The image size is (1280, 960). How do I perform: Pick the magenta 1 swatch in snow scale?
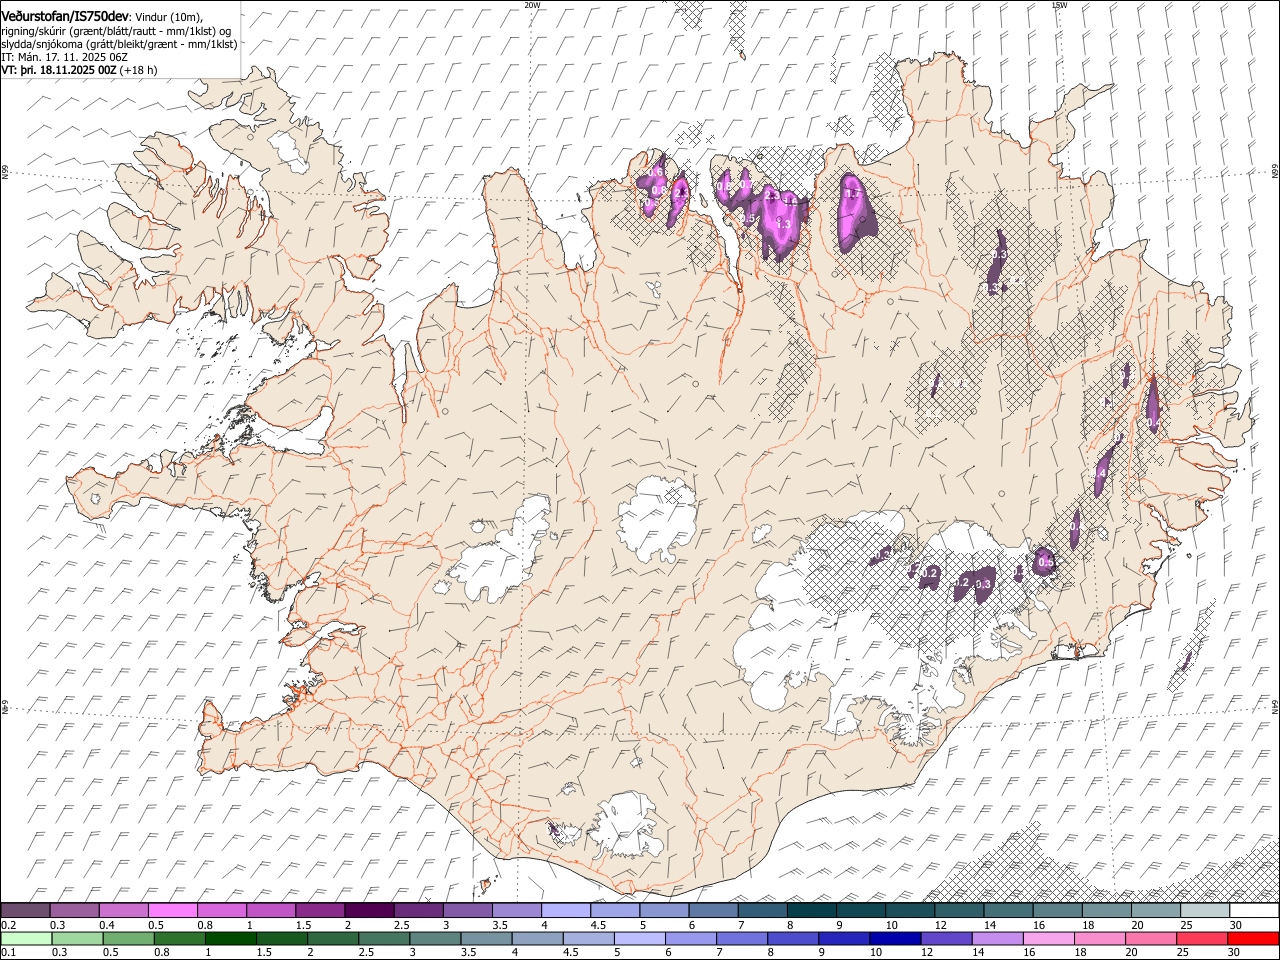[271, 911]
